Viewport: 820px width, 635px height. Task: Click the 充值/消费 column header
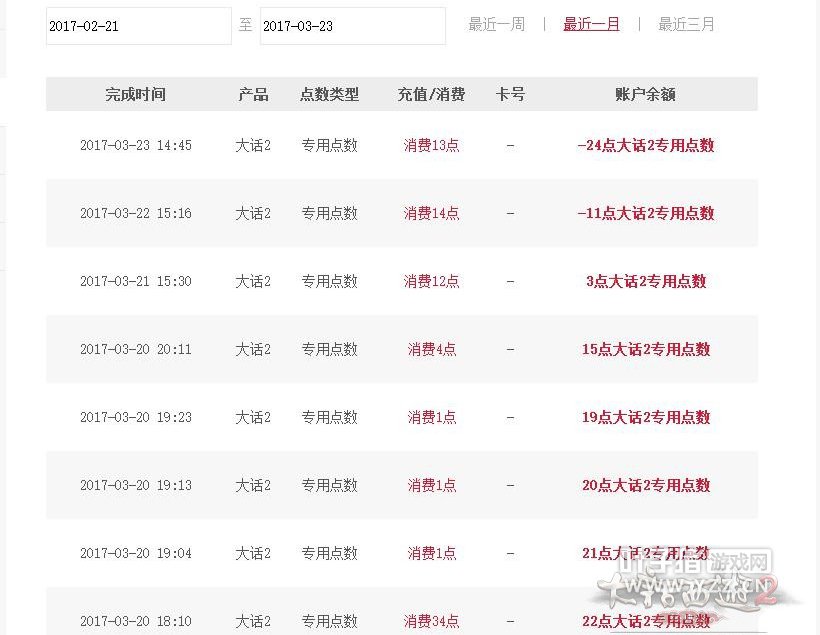[431, 94]
